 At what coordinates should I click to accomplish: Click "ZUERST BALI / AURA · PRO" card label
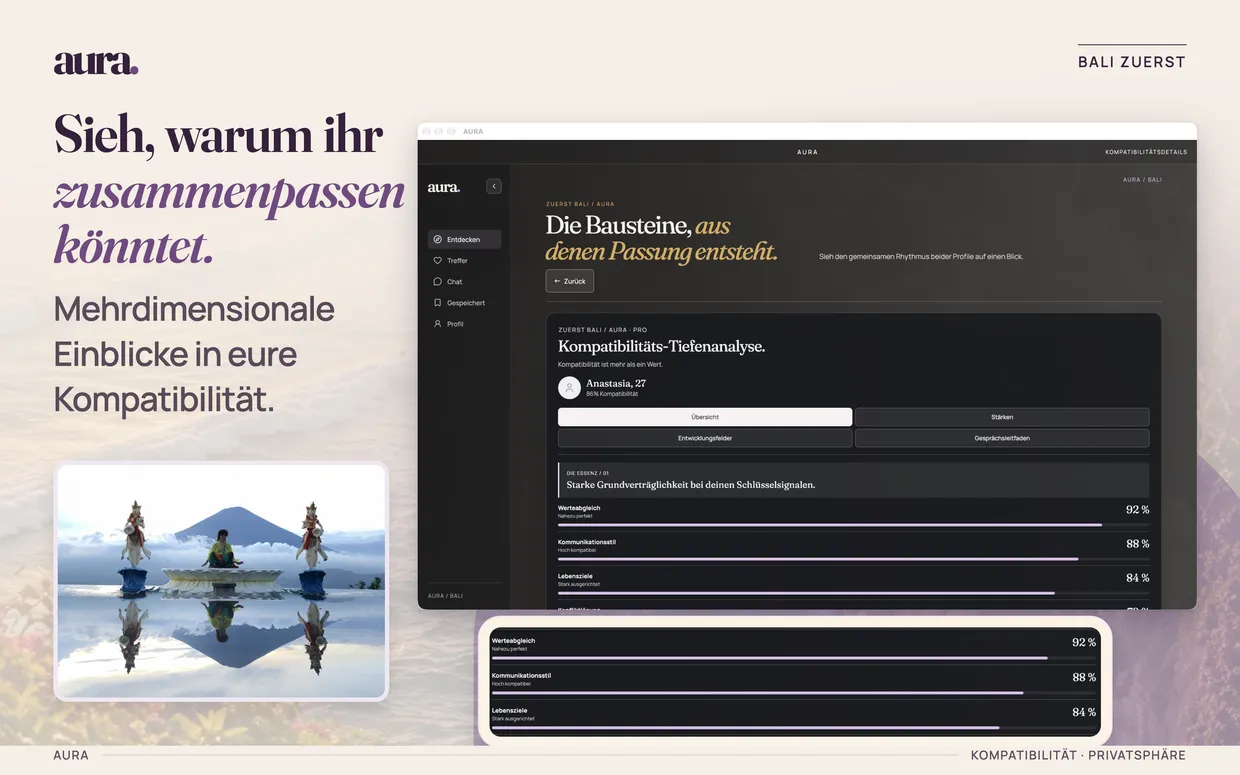[603, 329]
